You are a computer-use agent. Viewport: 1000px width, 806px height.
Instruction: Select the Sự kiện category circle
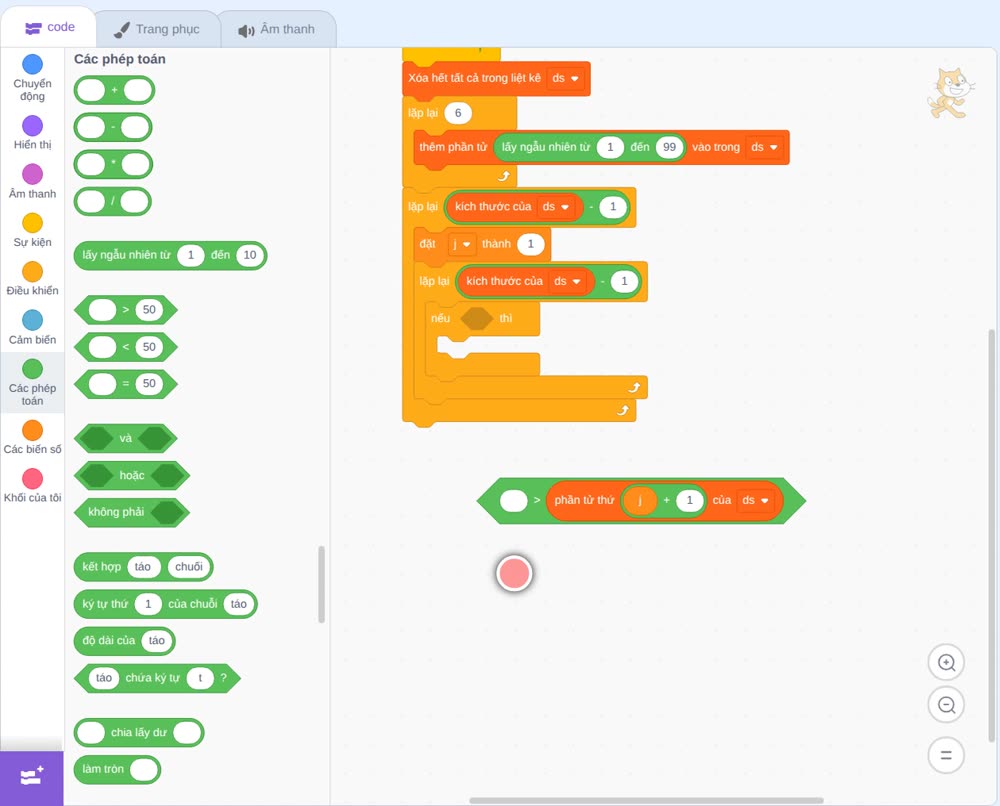(33, 223)
